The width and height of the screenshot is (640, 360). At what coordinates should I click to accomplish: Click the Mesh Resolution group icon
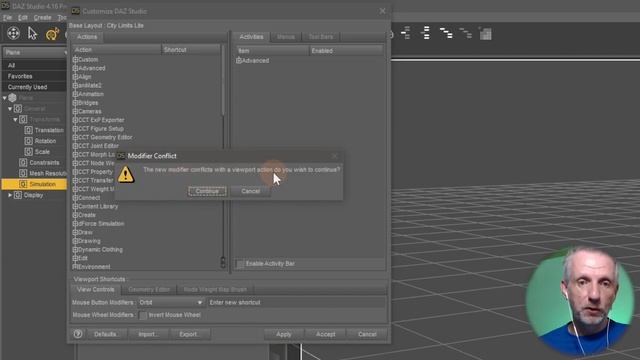pyautogui.click(x=23, y=173)
